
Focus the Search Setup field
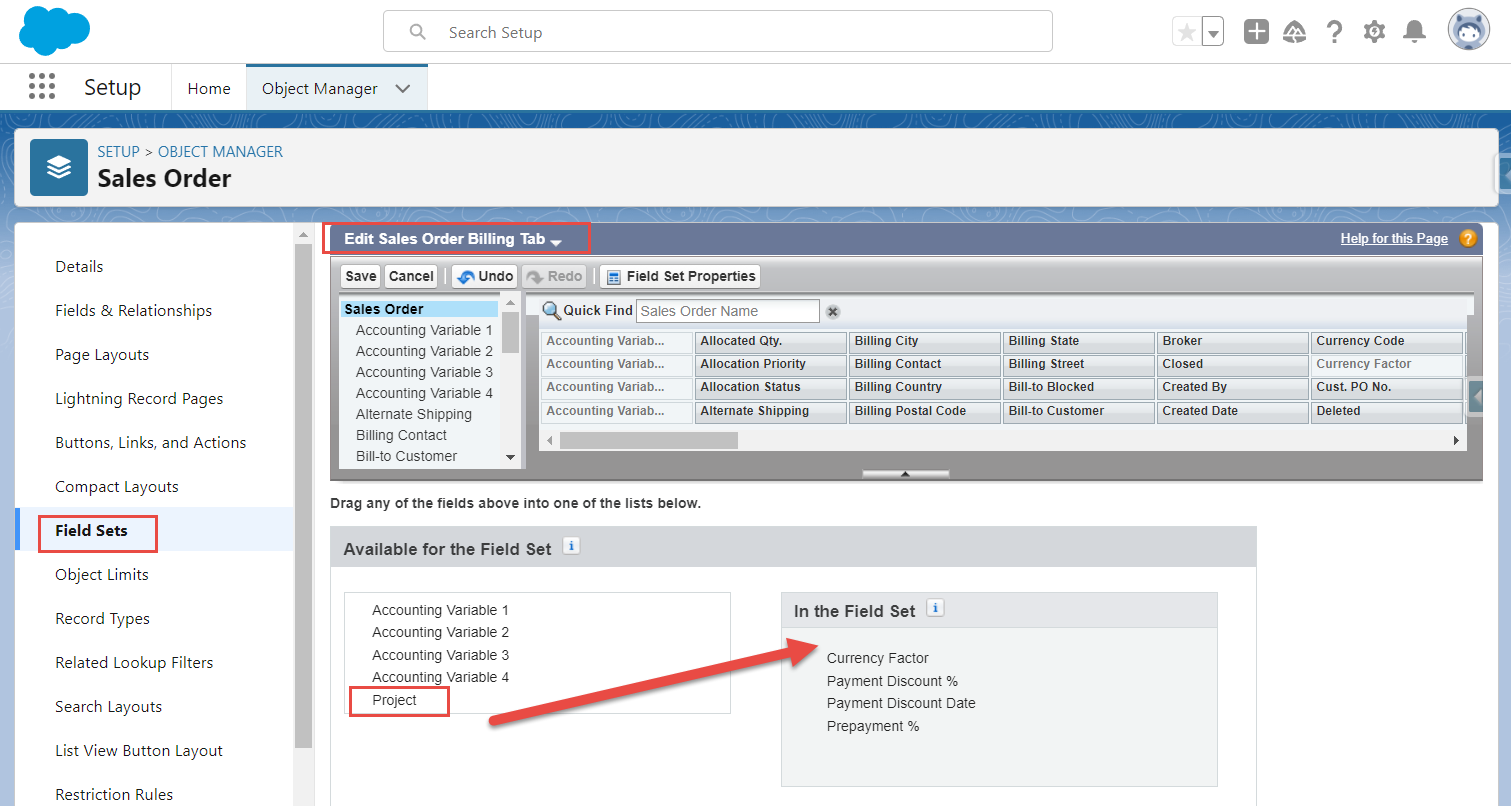tap(718, 32)
